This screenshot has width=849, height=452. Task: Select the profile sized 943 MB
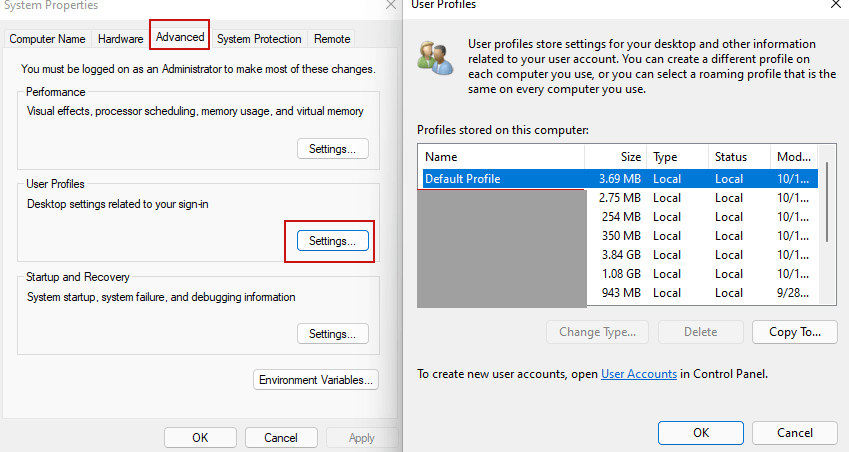click(618, 293)
